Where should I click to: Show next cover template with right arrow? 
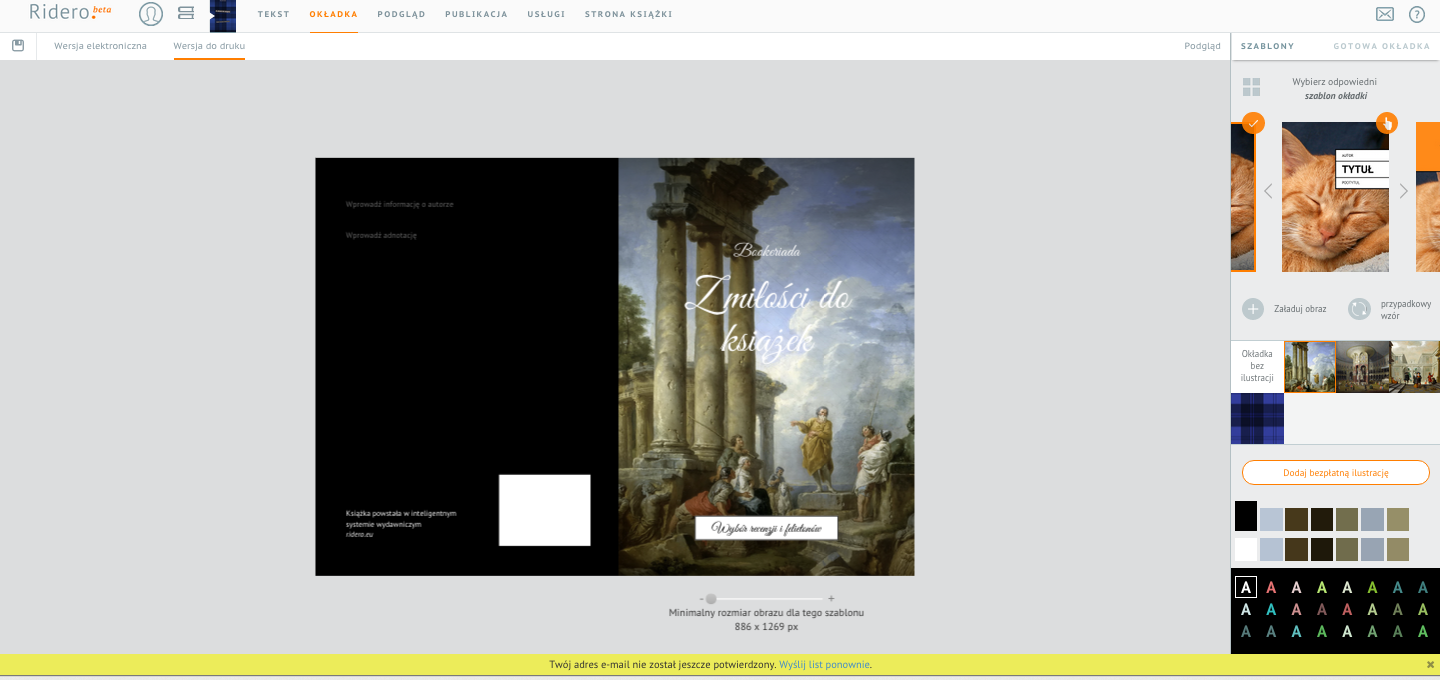coord(1403,191)
